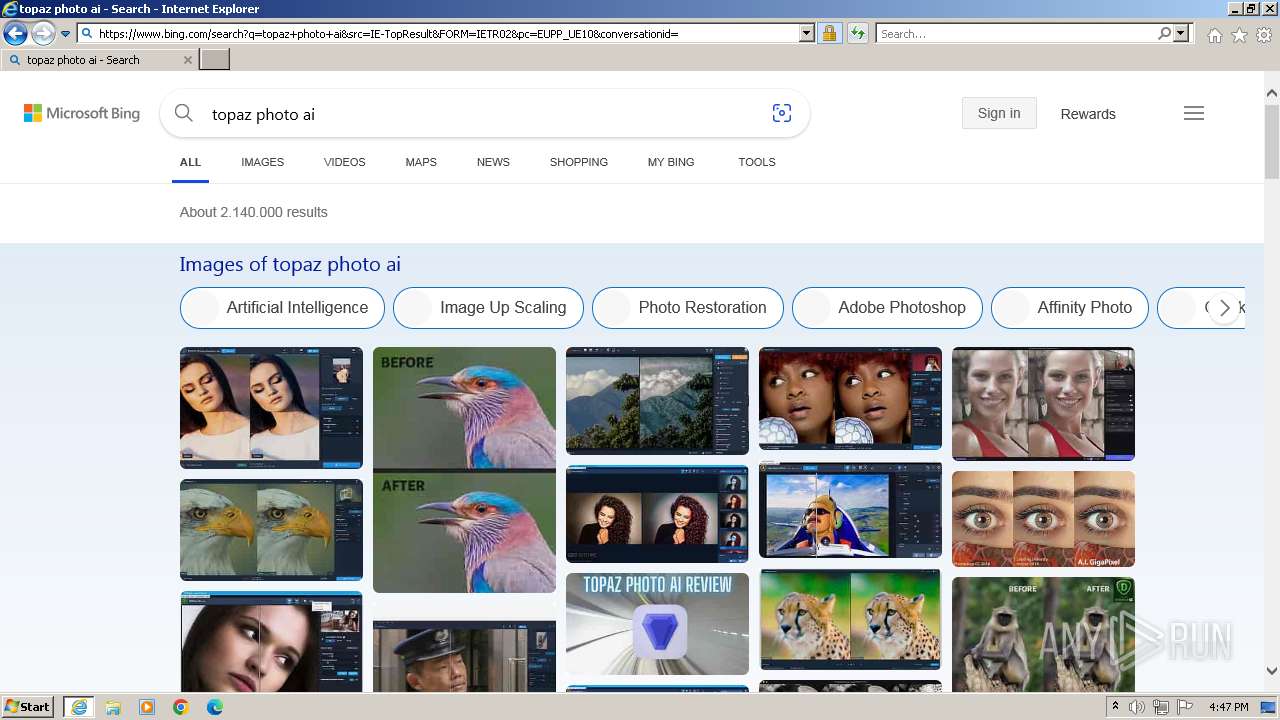Show more filter chips with right chevron

tap(1224, 308)
